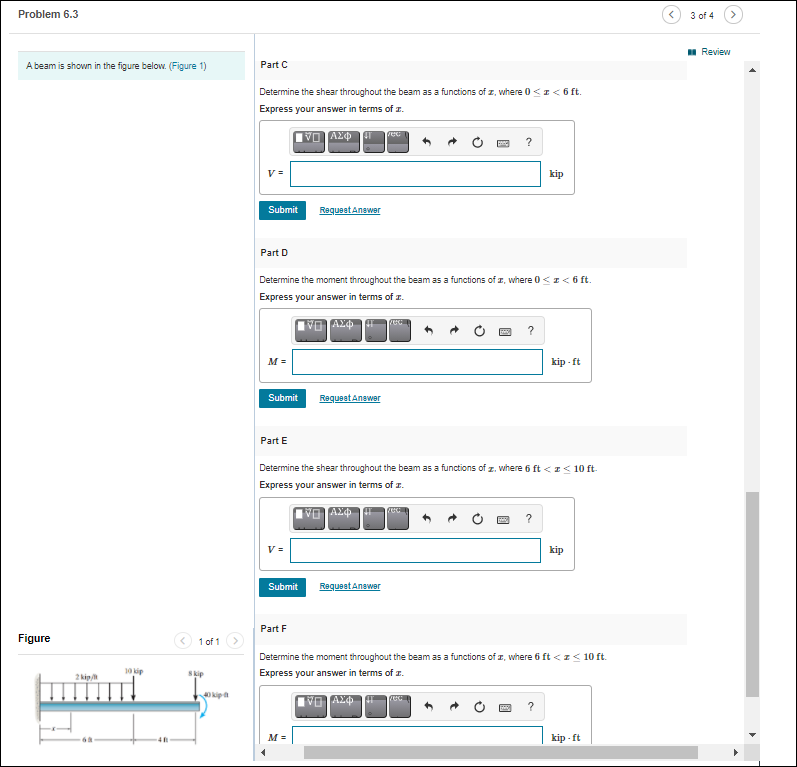
Task: Click vertical scrollbar up arrow
Action: 752,70
